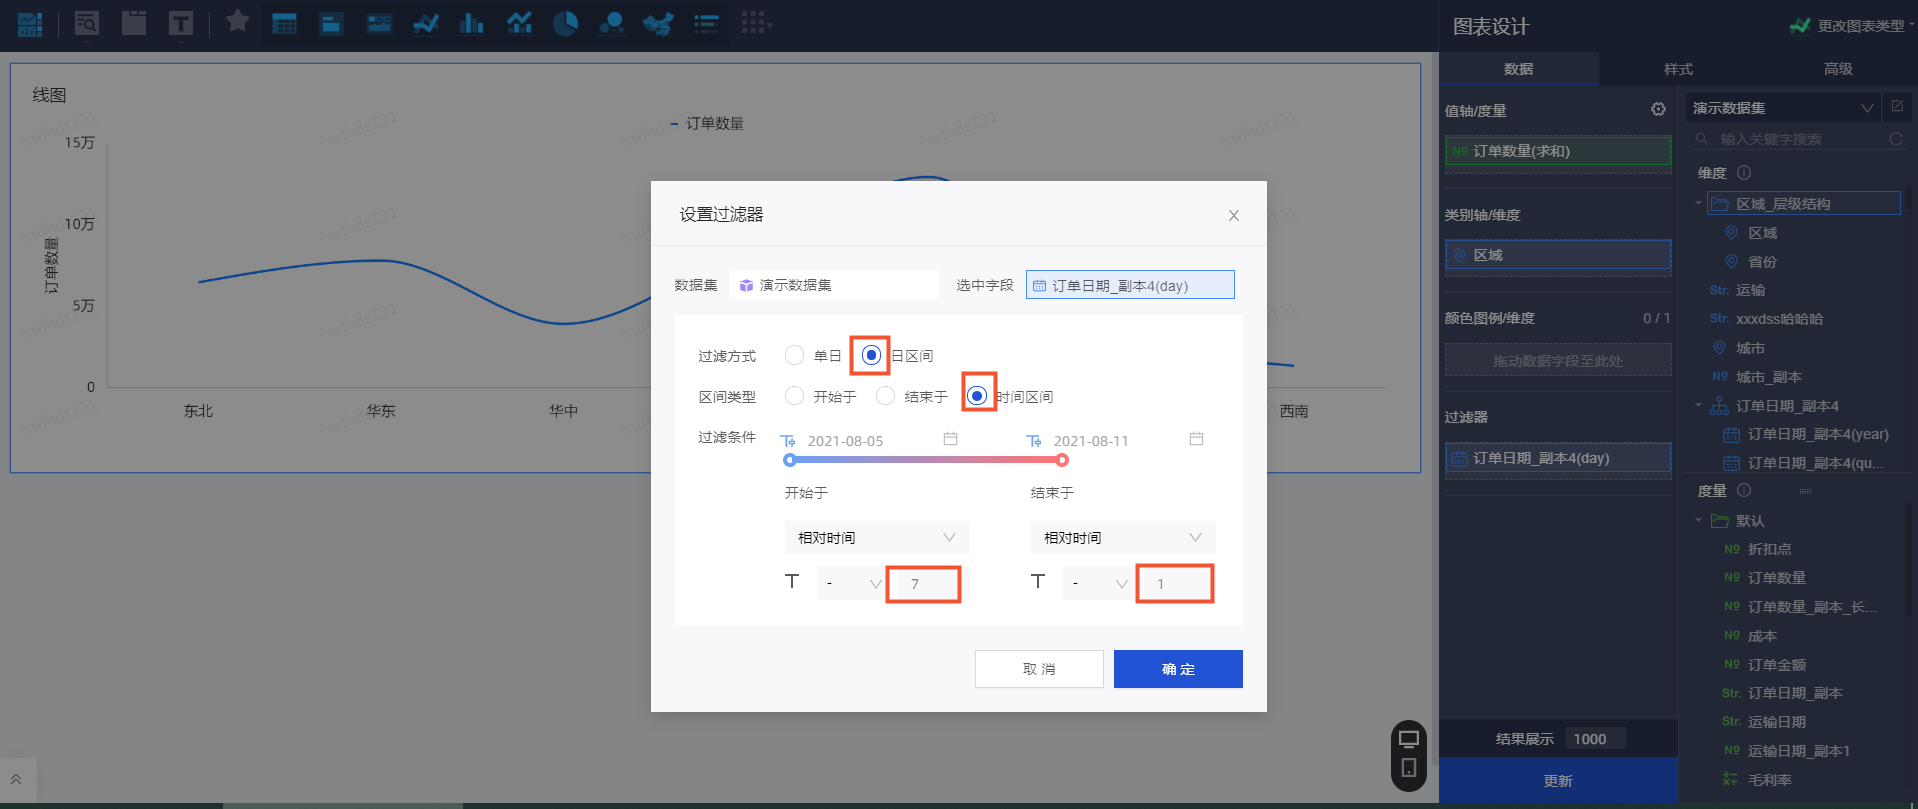
Task: Select the pie chart icon in toolbar
Action: 565,24
